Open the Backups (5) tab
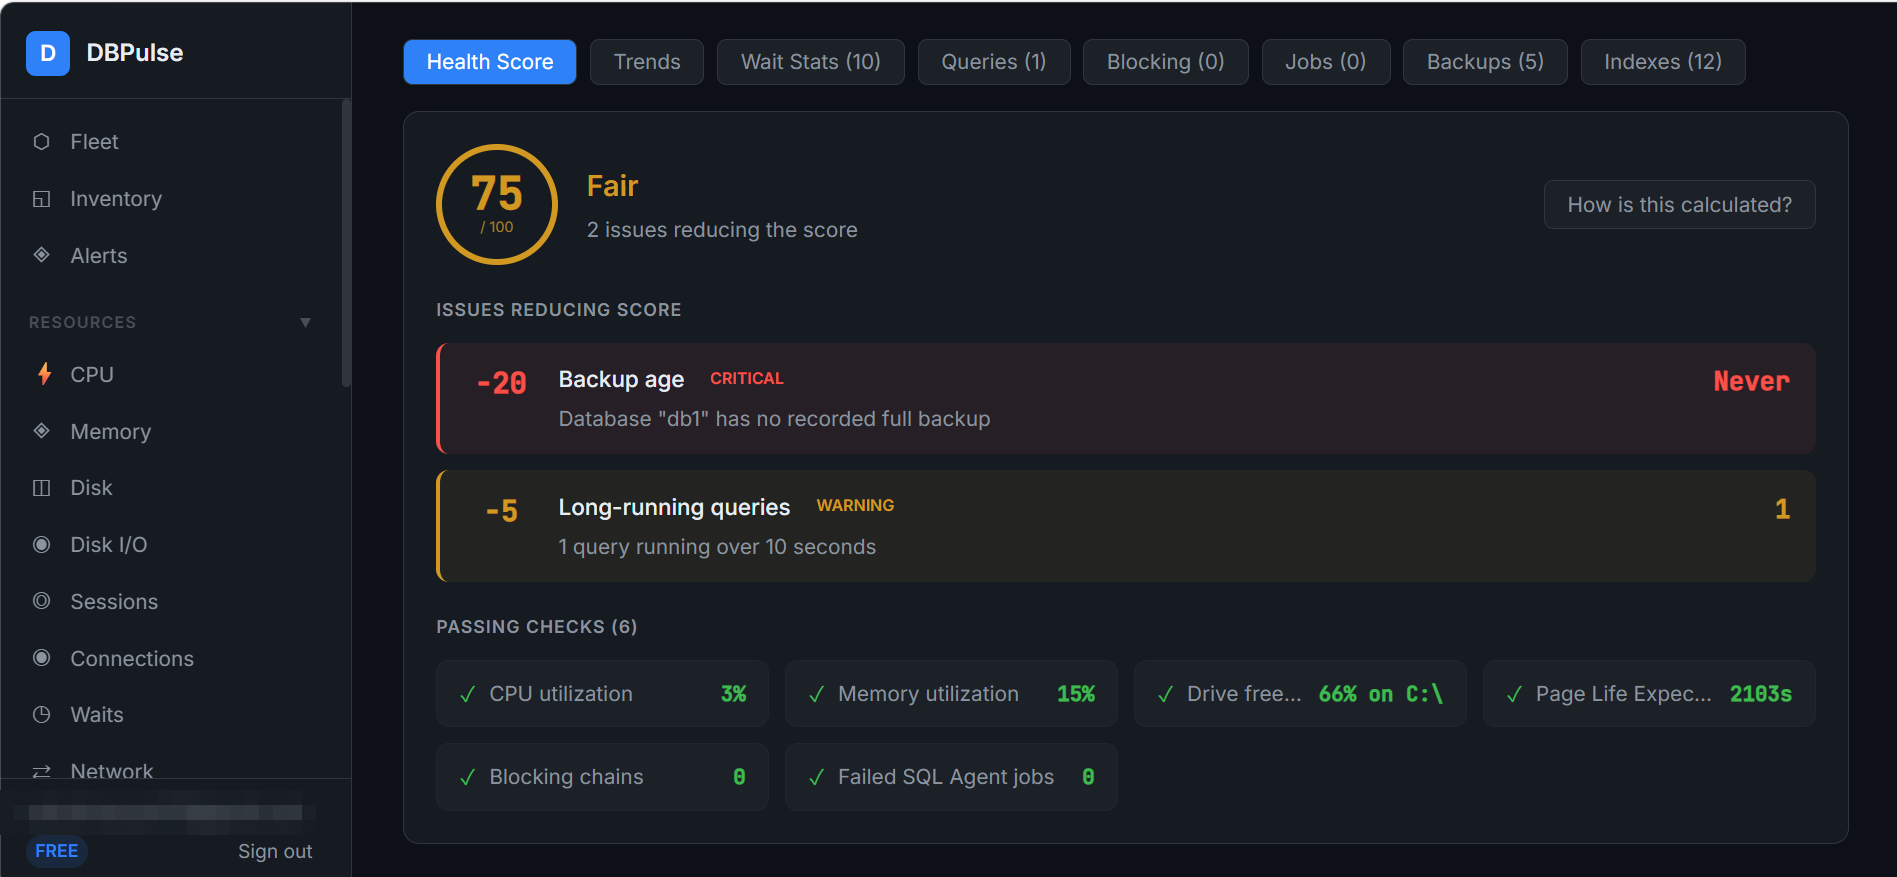 click(1485, 62)
